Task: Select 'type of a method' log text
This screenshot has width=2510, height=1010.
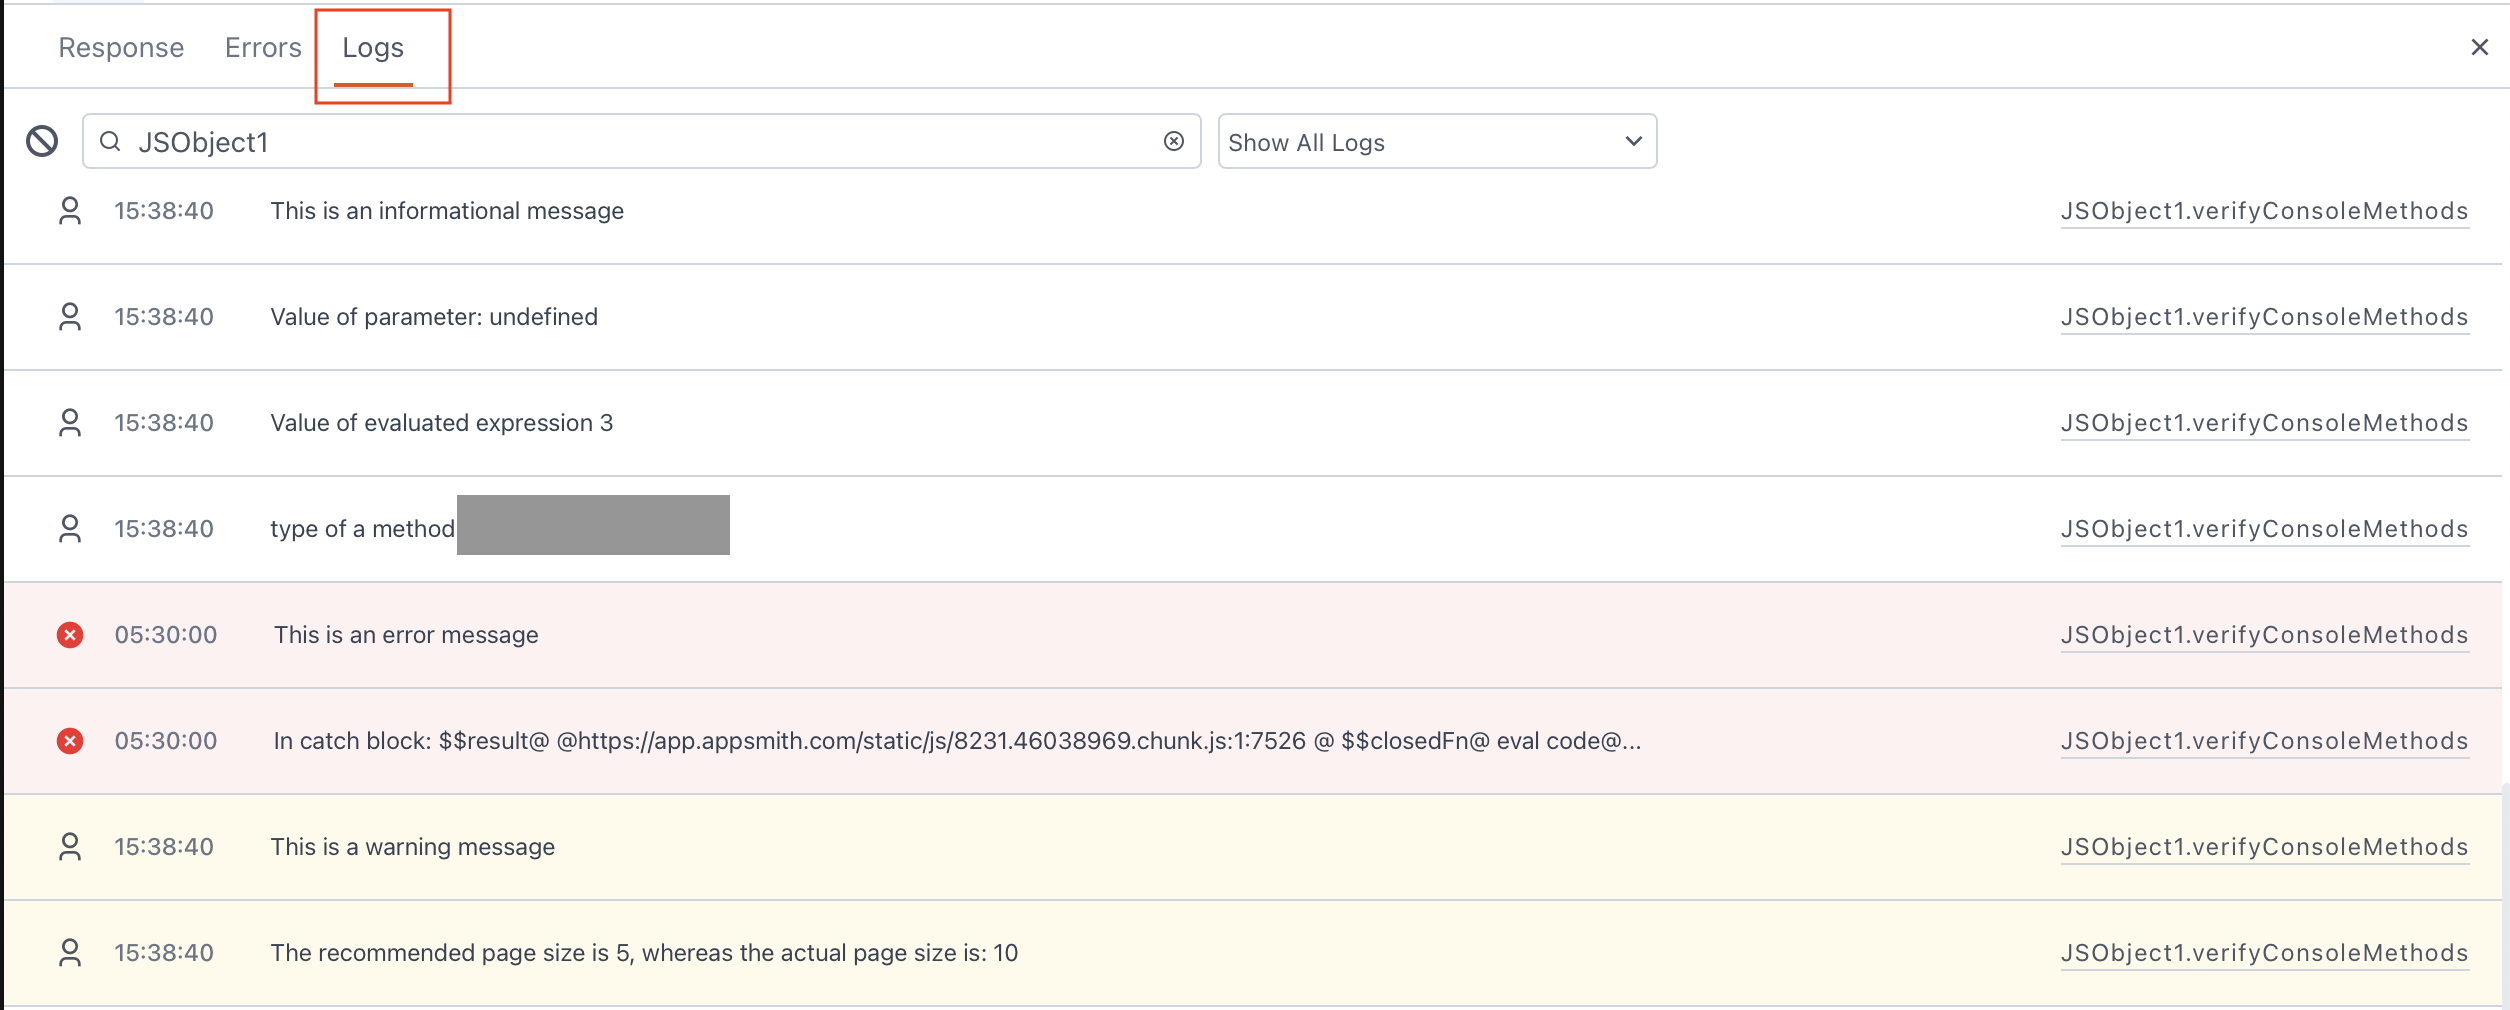Action: click(x=363, y=529)
